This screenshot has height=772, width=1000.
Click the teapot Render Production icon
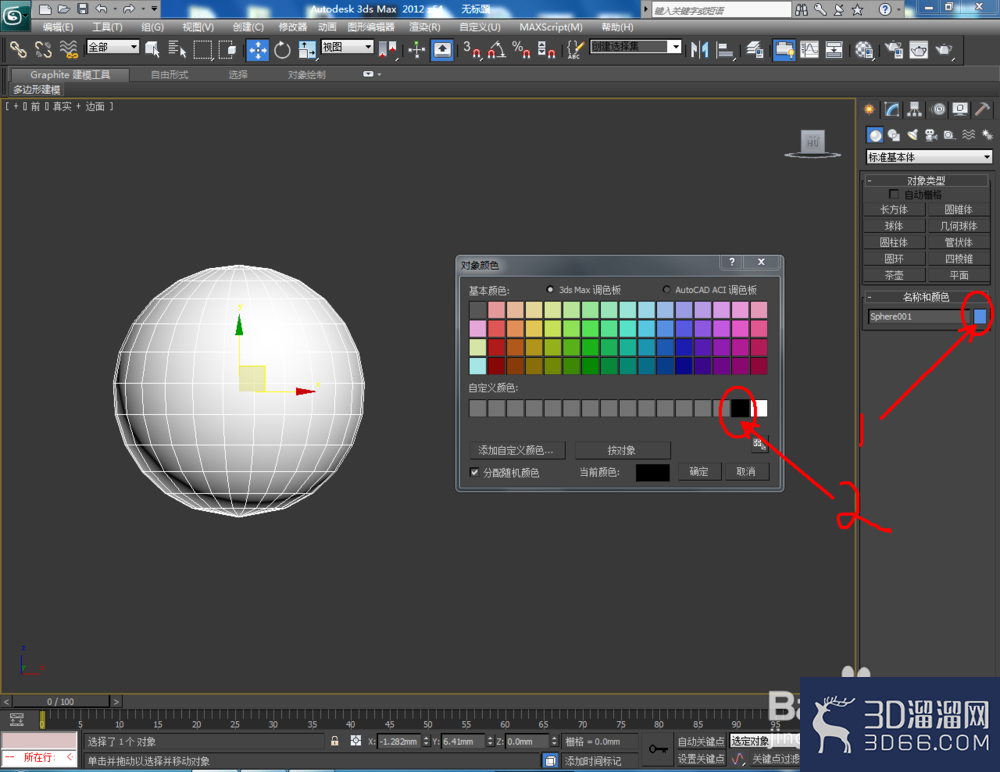pos(943,50)
